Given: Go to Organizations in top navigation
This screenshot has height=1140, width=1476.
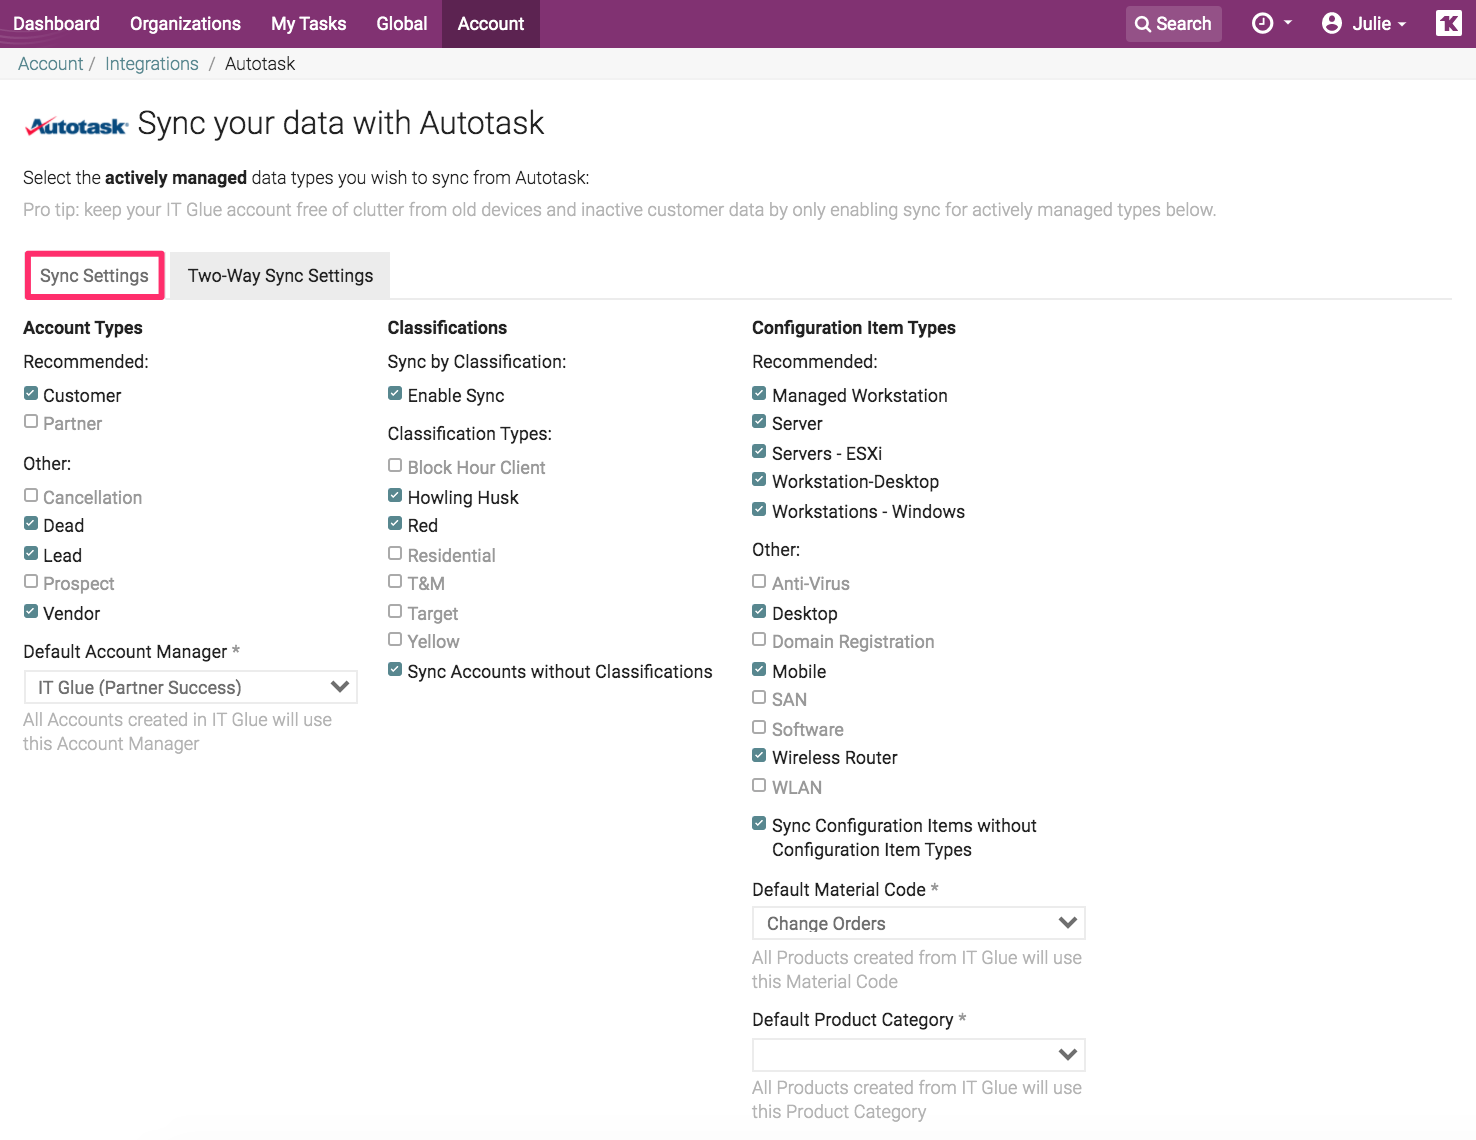Looking at the screenshot, I should [185, 24].
